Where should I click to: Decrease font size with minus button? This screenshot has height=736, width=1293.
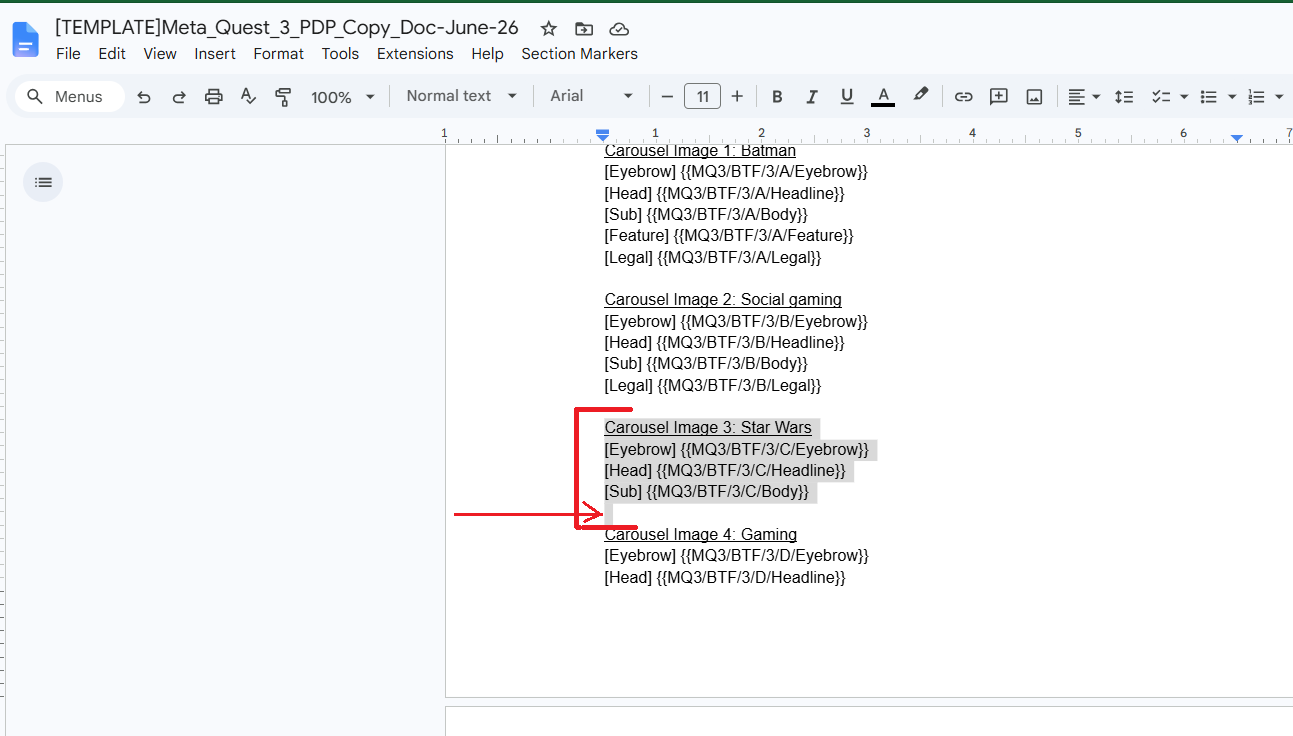click(667, 97)
